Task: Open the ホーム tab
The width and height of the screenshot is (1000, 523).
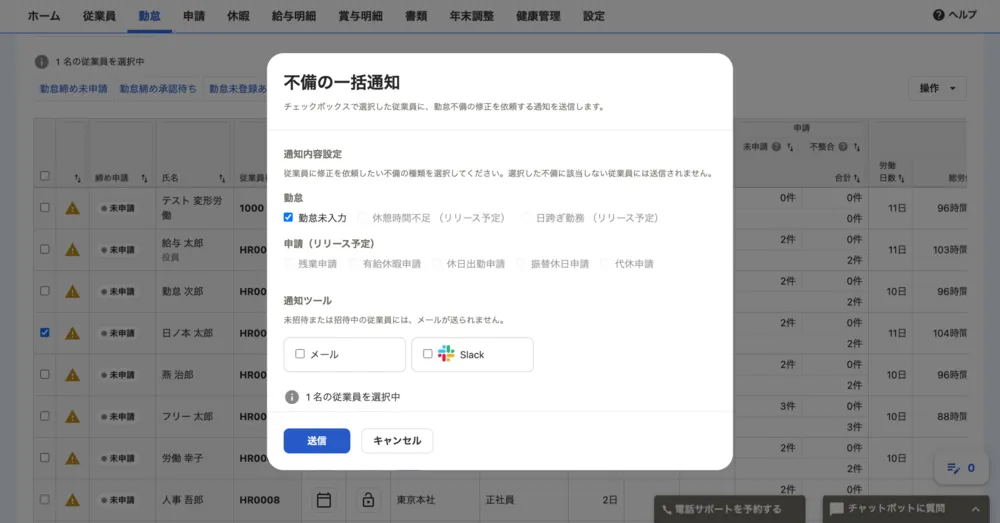Action: pos(44,16)
